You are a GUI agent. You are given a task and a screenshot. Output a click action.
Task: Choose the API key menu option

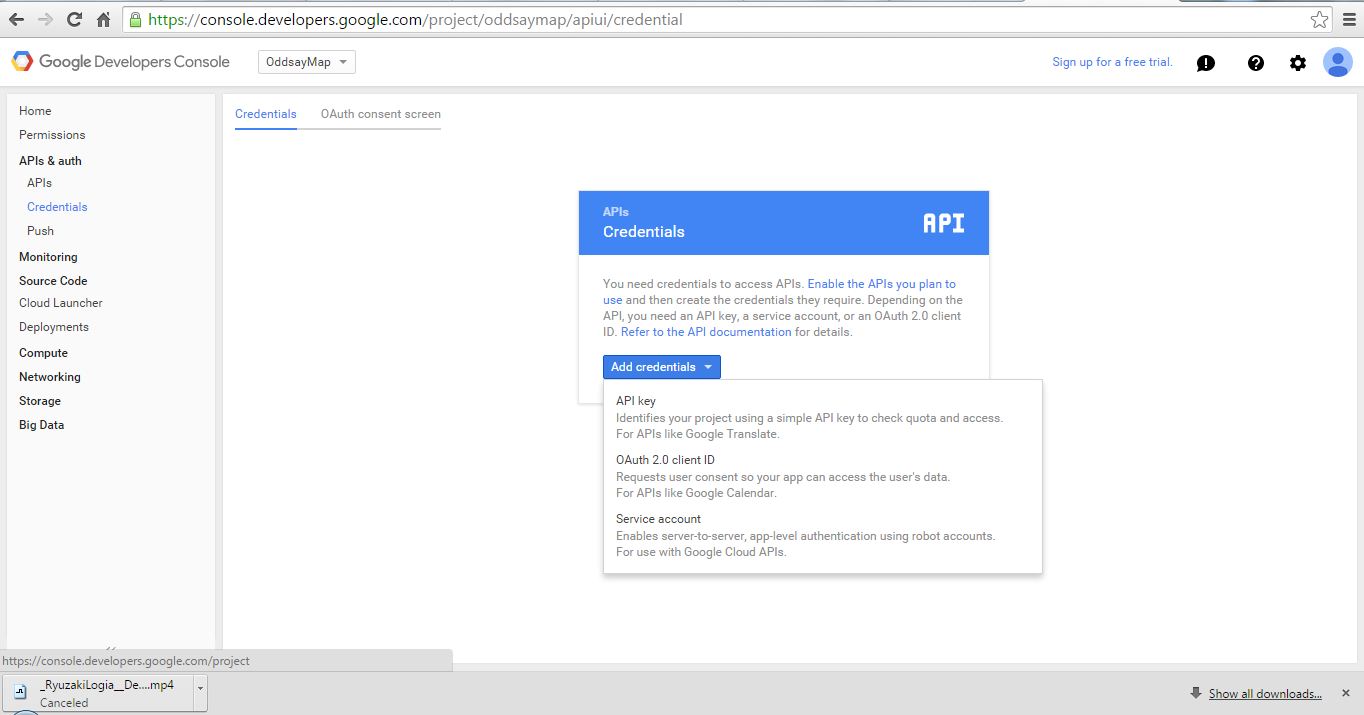coord(822,417)
